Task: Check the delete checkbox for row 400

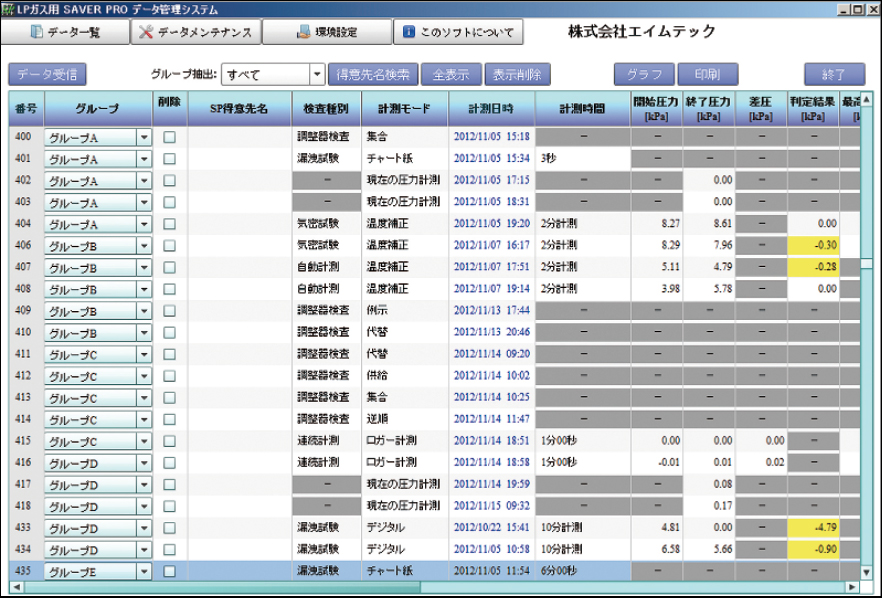Action: pos(169,137)
